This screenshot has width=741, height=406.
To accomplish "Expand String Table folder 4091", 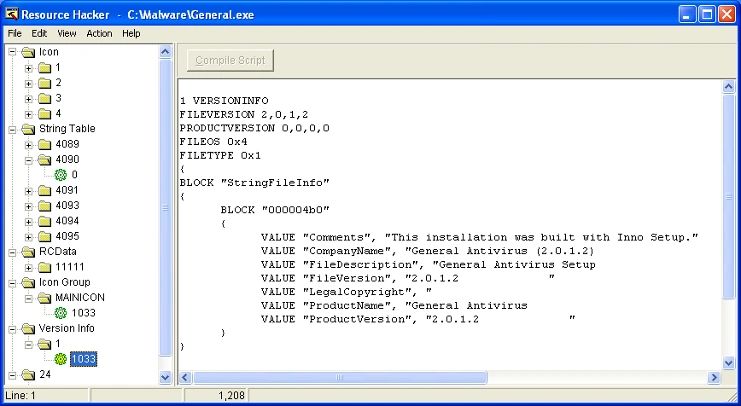I will click(x=29, y=191).
